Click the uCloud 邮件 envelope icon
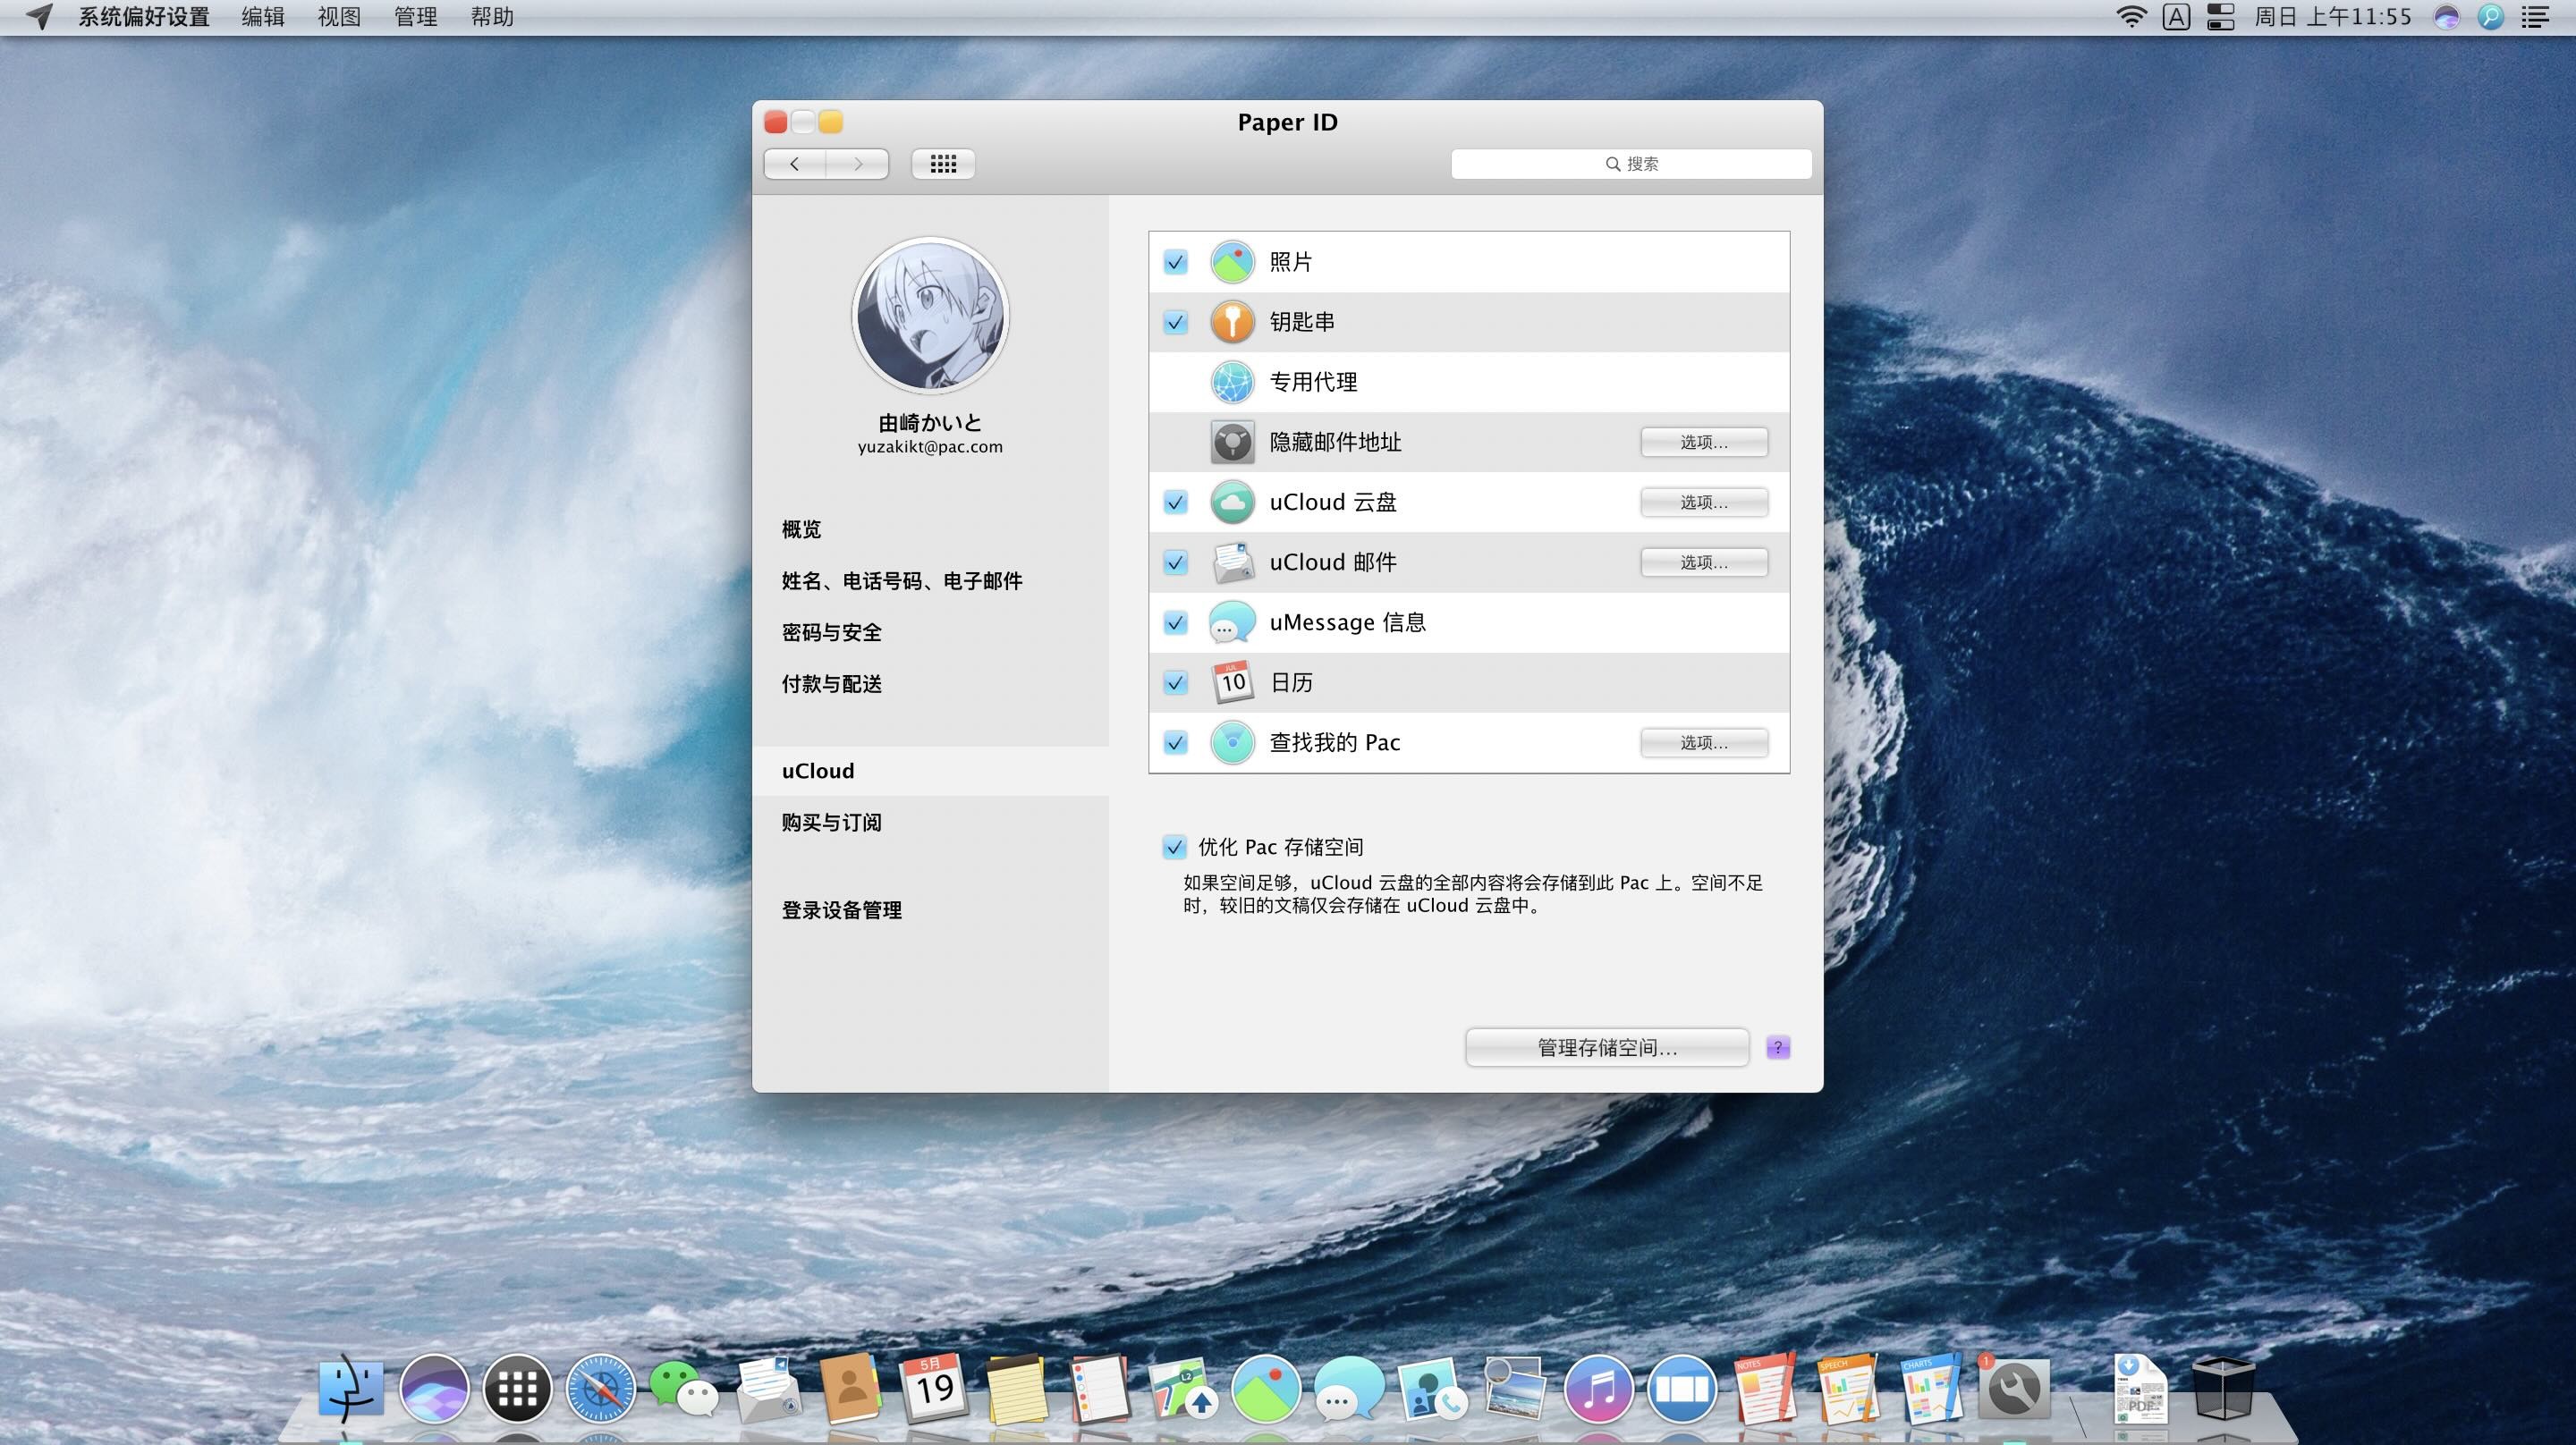The image size is (2576, 1445). click(x=1232, y=562)
